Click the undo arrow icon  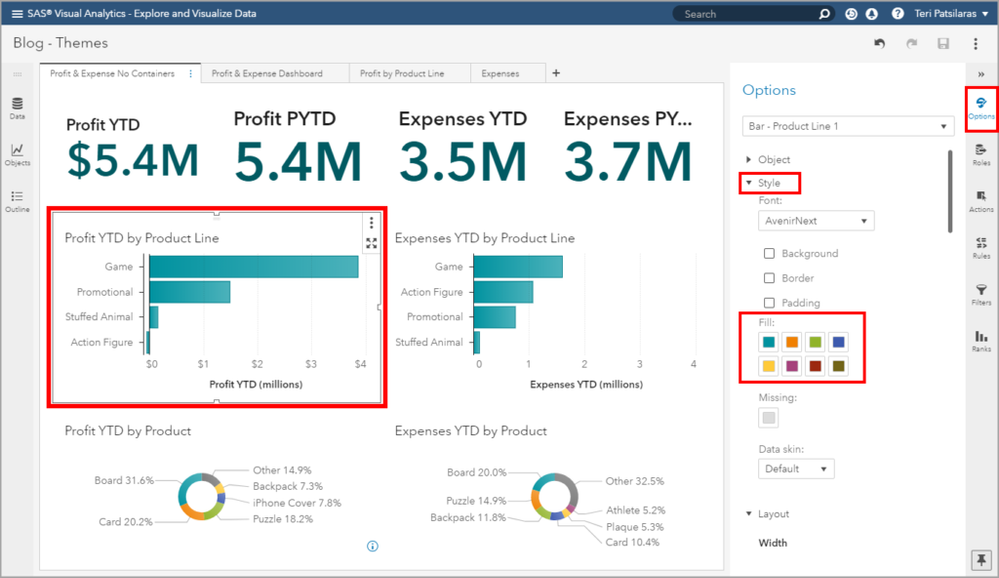(x=879, y=44)
